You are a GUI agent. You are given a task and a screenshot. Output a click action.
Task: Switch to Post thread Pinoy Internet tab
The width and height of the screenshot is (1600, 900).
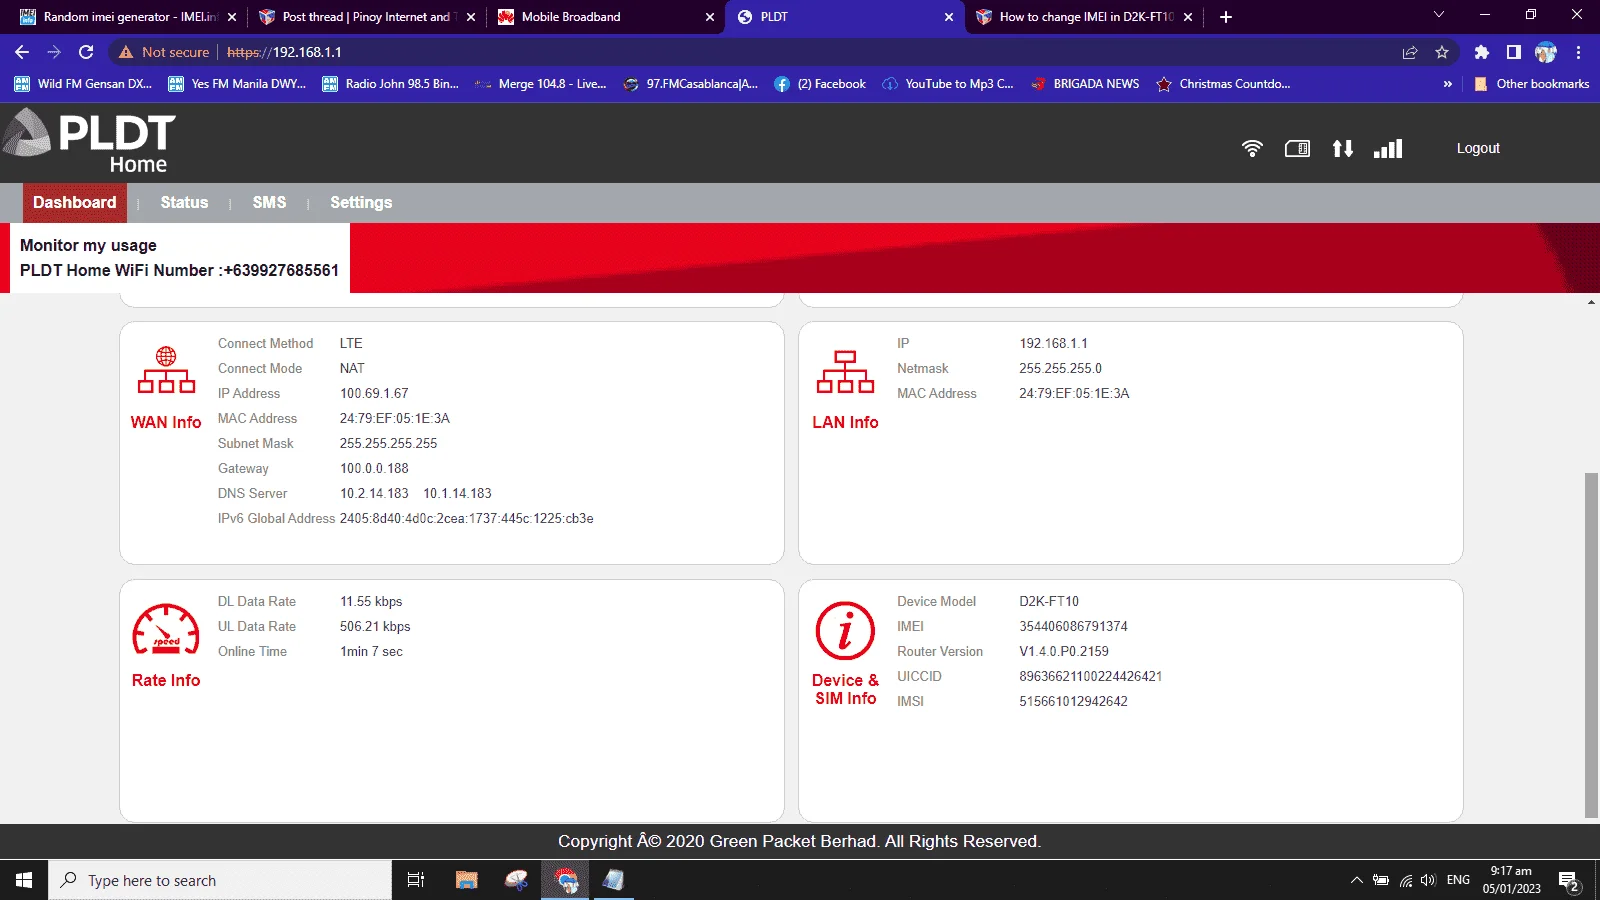click(365, 17)
